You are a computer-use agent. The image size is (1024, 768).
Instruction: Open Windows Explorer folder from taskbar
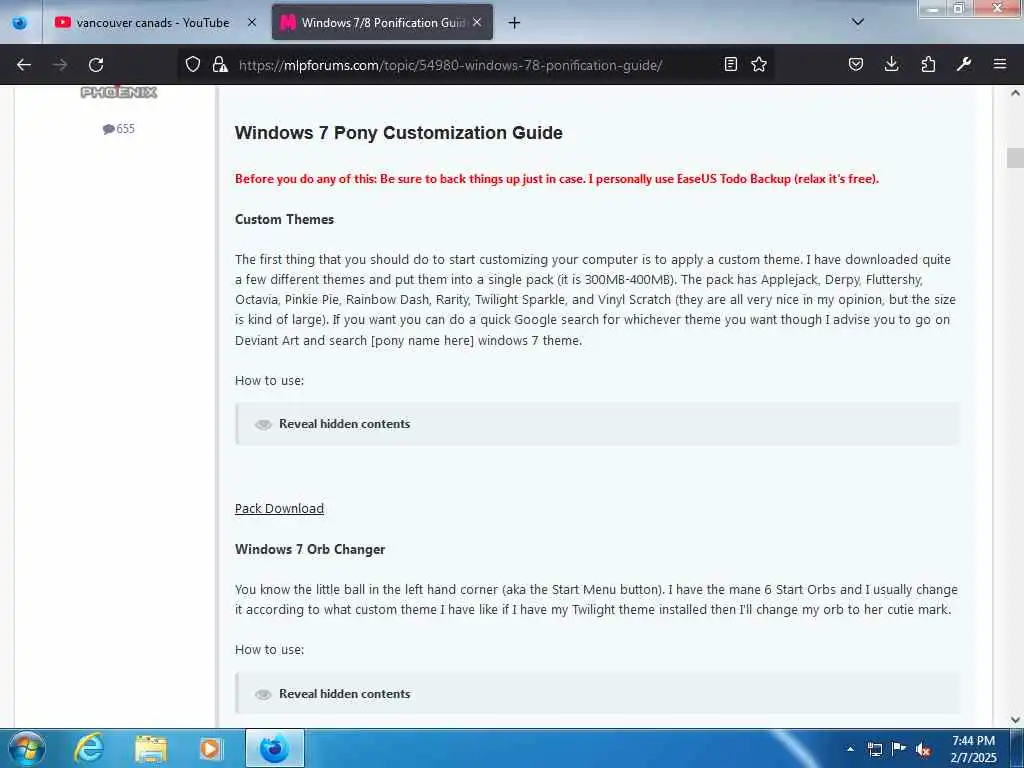point(151,748)
